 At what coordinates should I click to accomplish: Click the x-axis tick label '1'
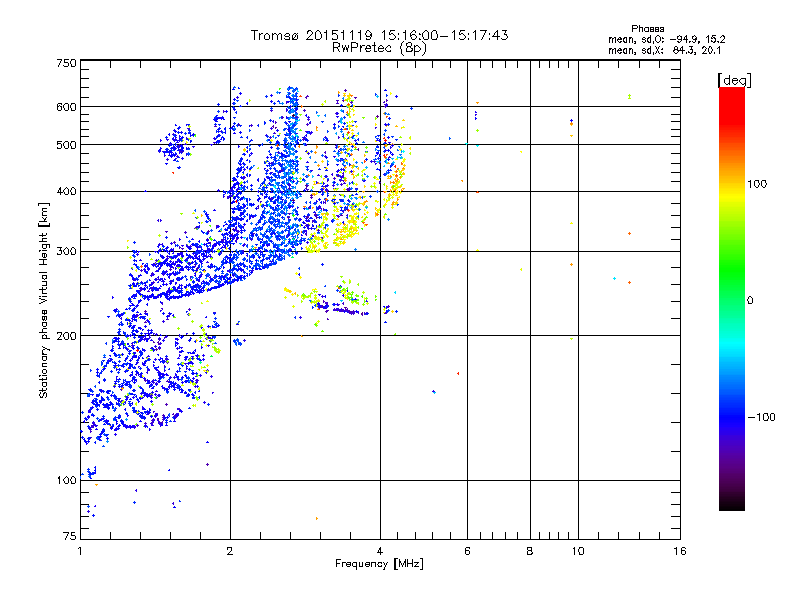80,551
